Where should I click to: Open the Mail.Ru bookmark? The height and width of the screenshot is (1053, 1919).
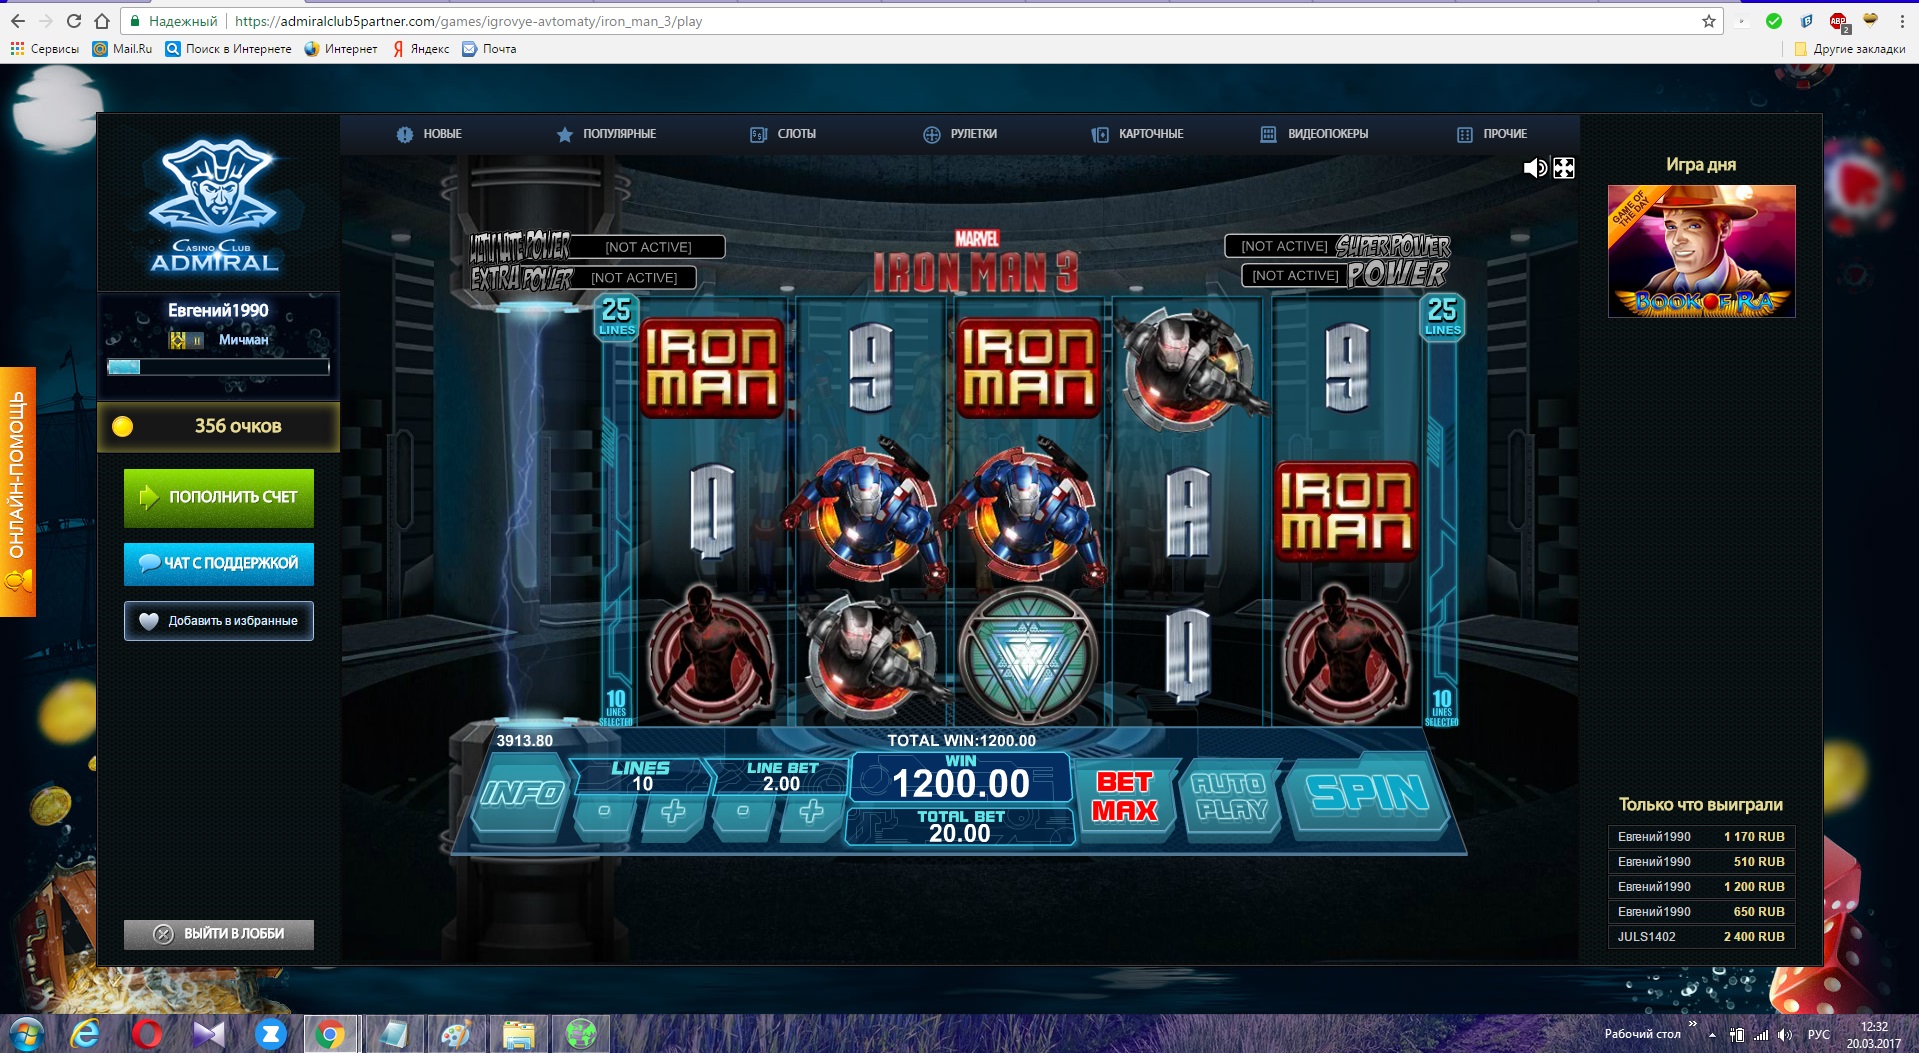point(122,49)
